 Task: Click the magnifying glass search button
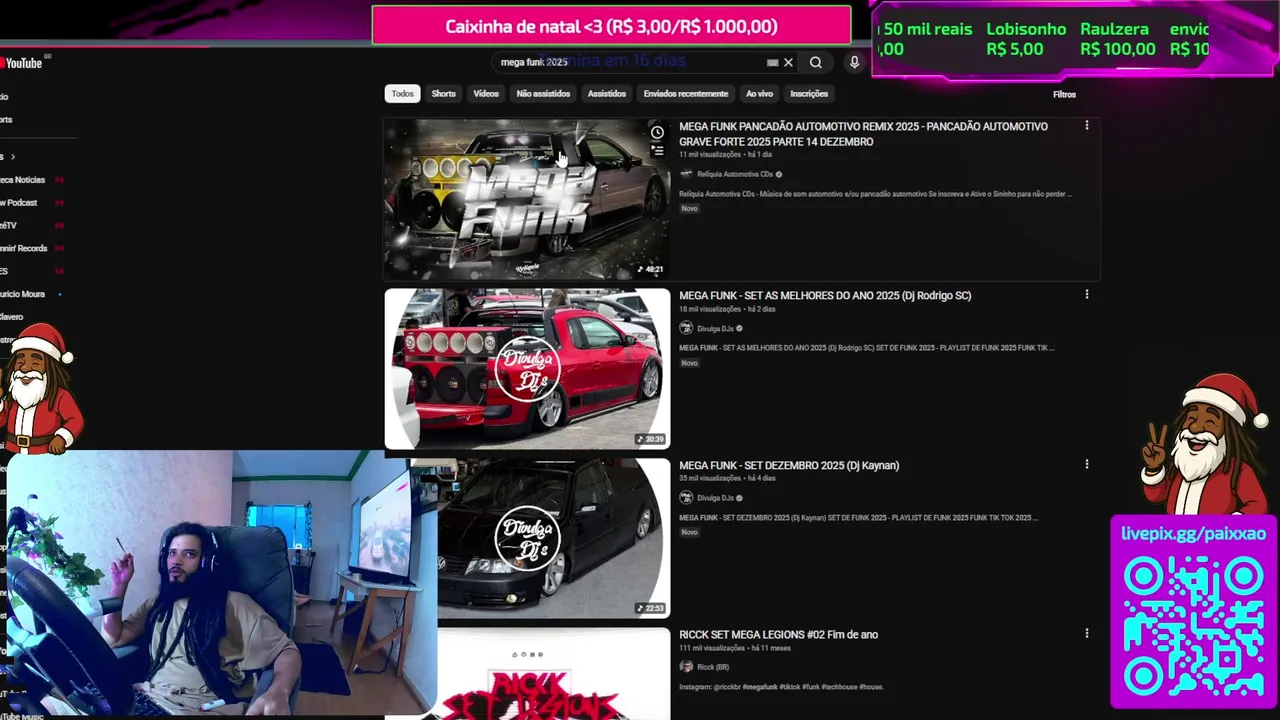click(816, 62)
